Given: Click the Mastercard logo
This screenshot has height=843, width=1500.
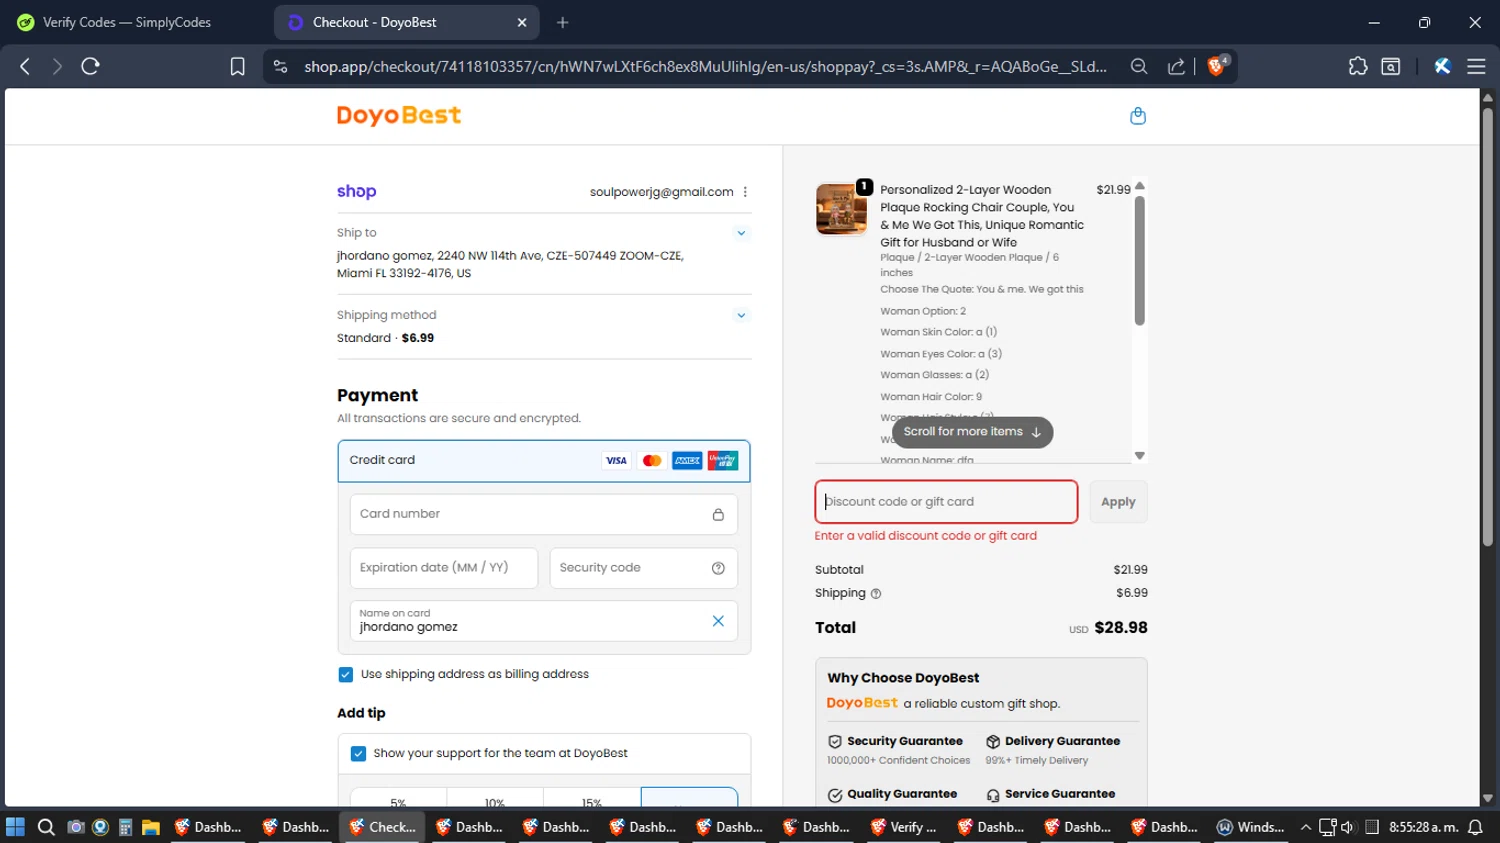Looking at the screenshot, I should [x=652, y=461].
